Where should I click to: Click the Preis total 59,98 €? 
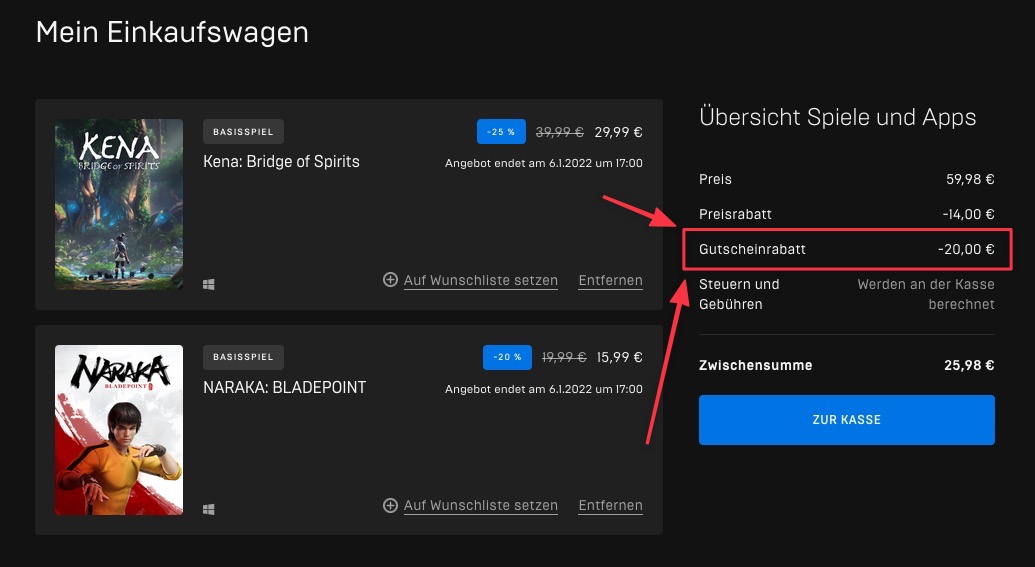pos(970,179)
